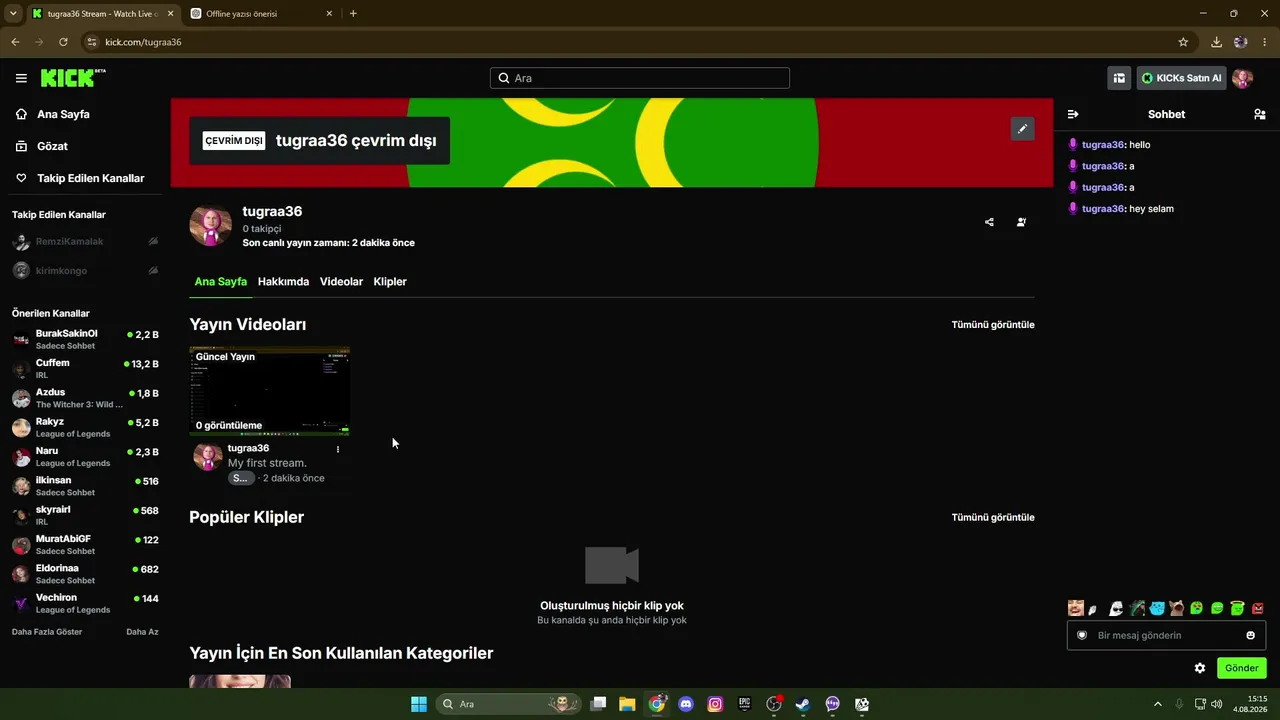The width and height of the screenshot is (1280, 720).
Task: Open the profile avatar menu in header
Action: click(x=1242, y=78)
